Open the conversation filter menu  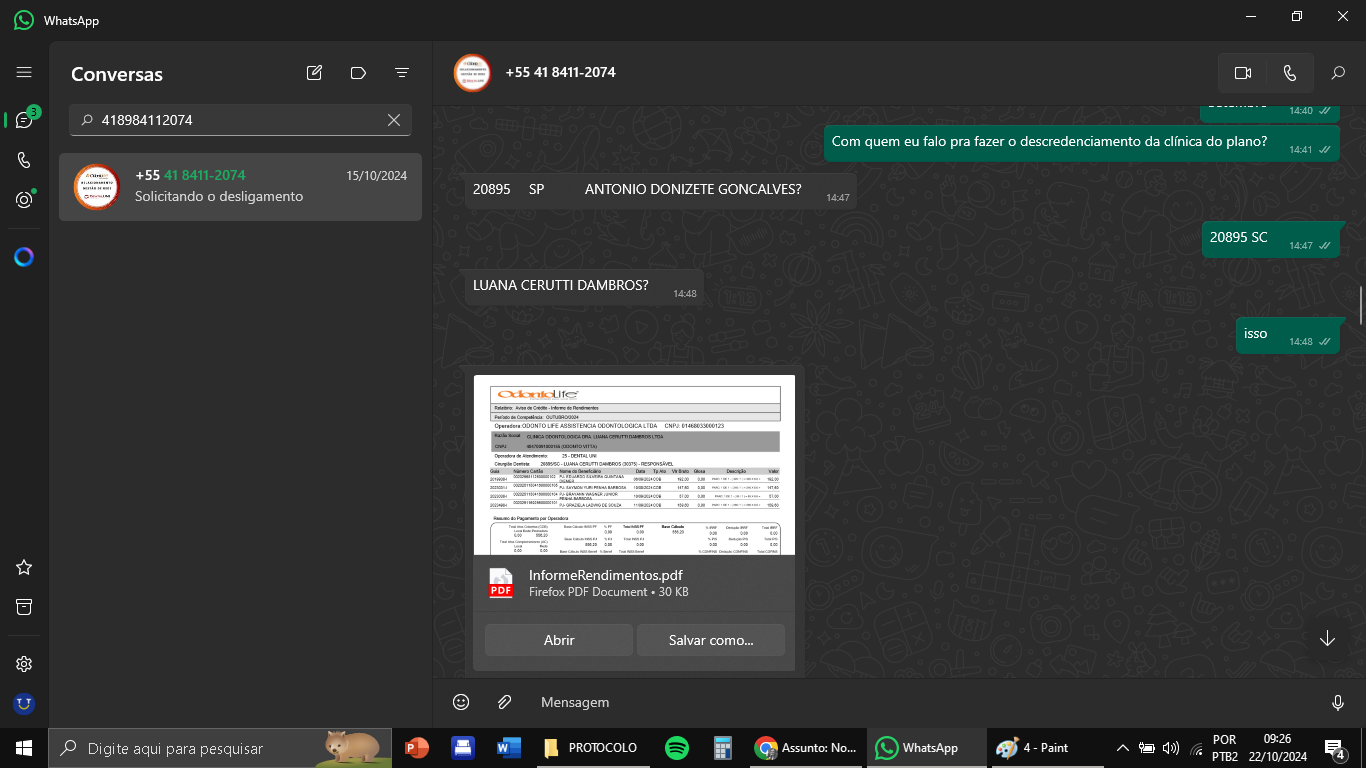tap(402, 73)
